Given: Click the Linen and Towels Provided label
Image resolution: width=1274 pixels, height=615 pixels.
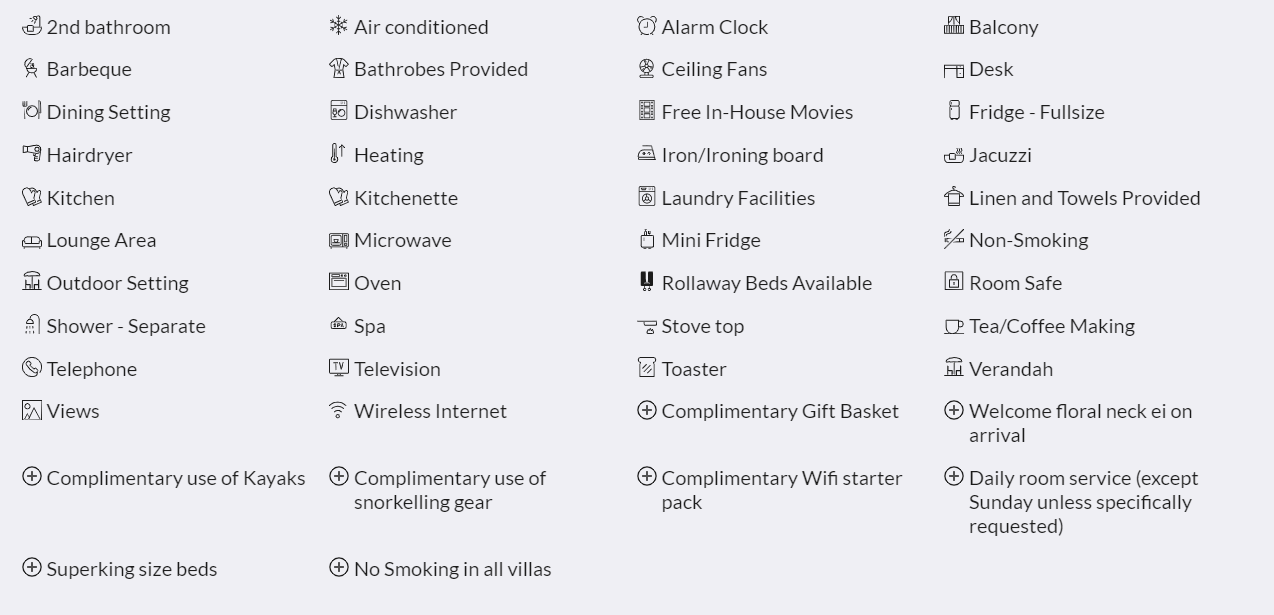Looking at the screenshot, I should click(1084, 198).
